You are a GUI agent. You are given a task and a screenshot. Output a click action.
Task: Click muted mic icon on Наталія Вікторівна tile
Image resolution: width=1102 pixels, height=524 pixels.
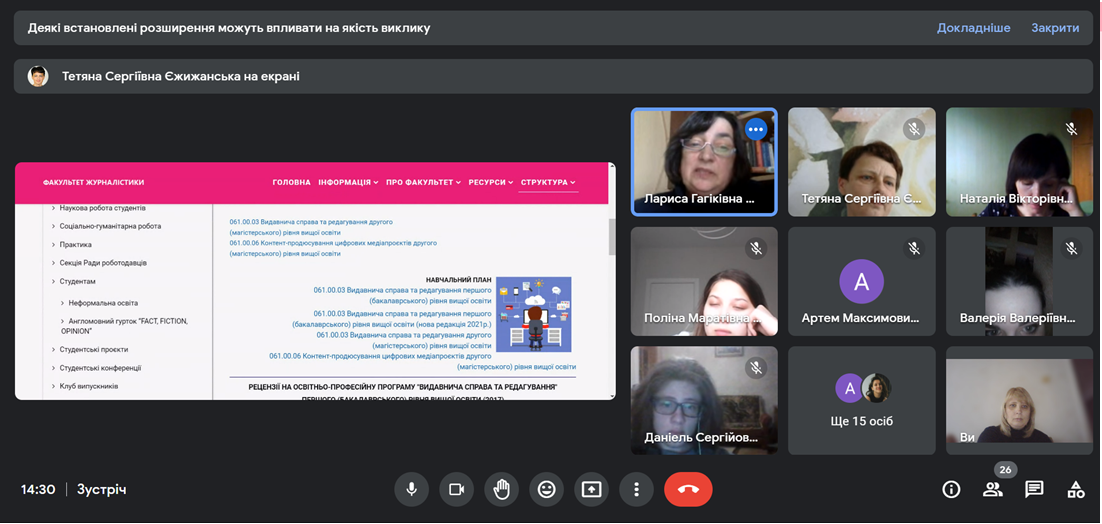click(1071, 129)
